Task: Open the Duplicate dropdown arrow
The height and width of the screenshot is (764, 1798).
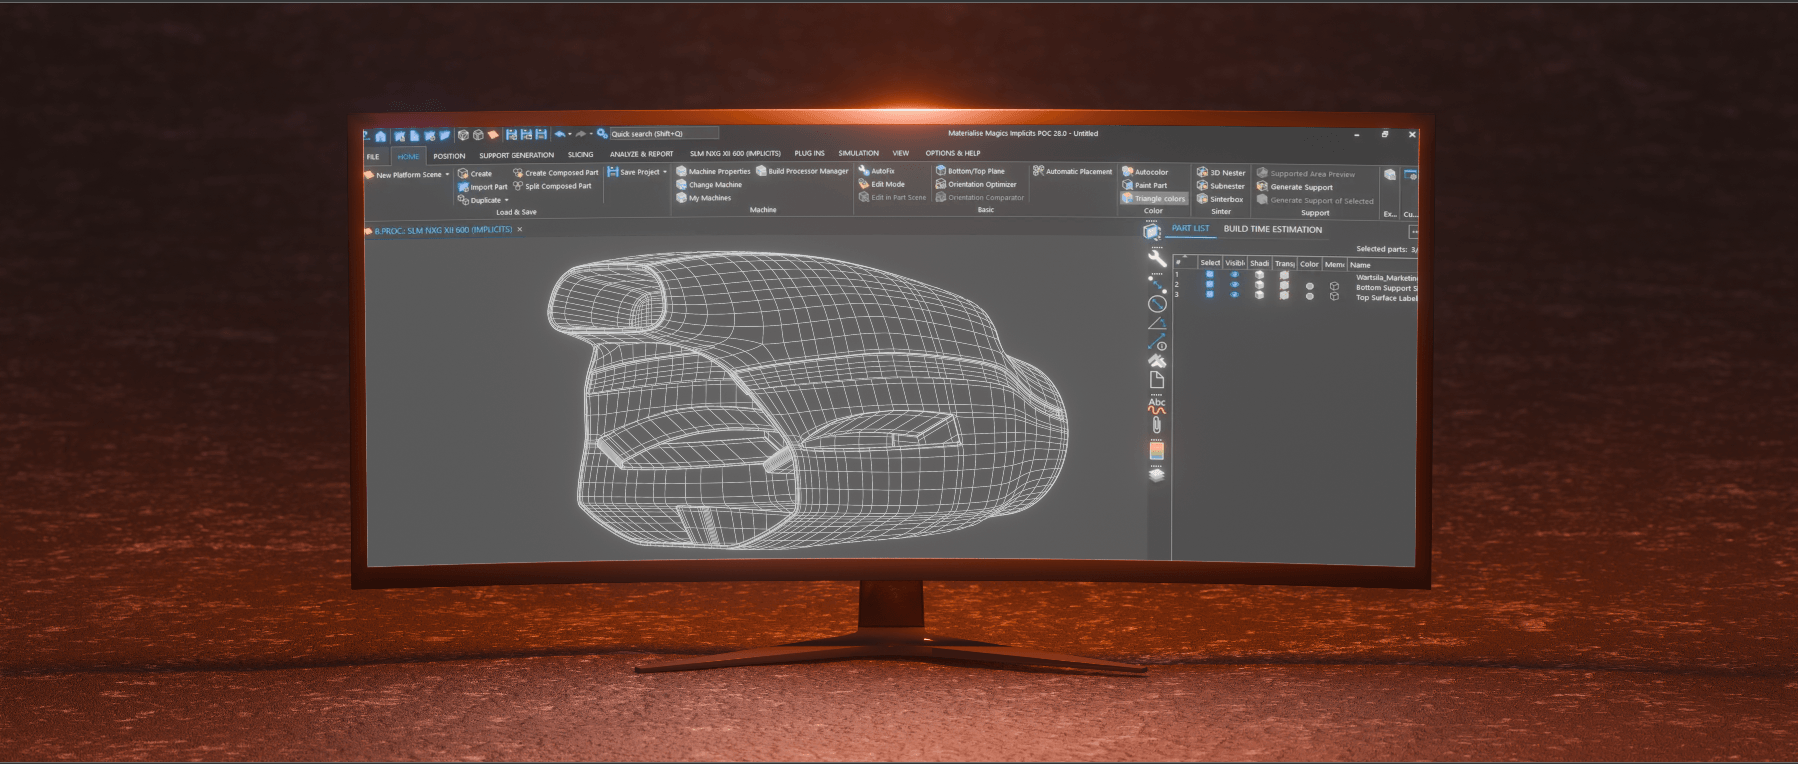Action: (507, 200)
